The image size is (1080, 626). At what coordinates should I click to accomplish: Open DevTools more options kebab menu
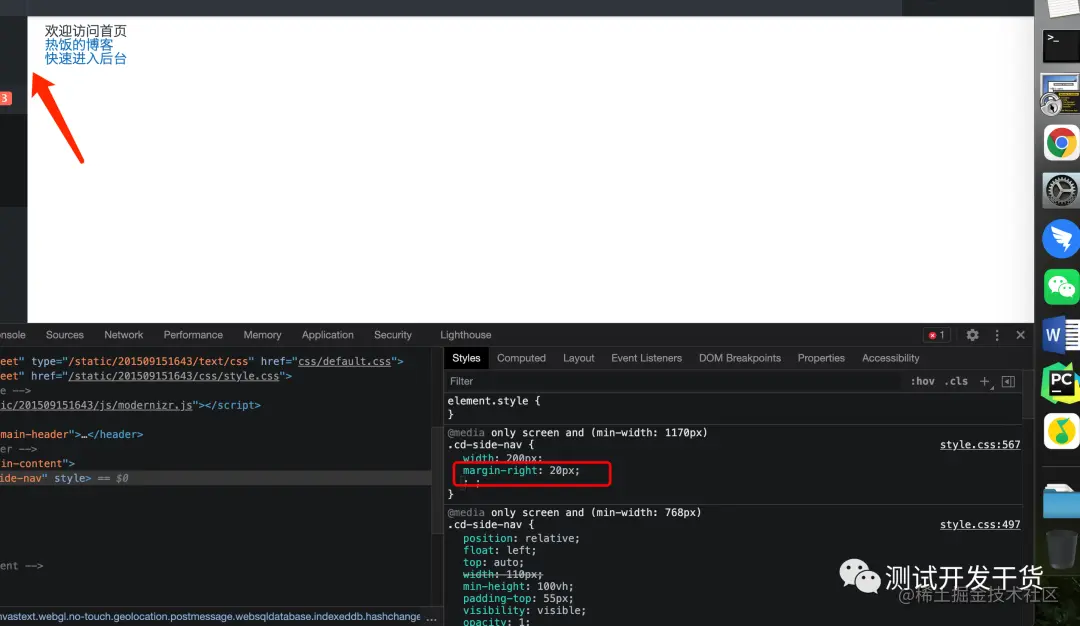coord(997,335)
